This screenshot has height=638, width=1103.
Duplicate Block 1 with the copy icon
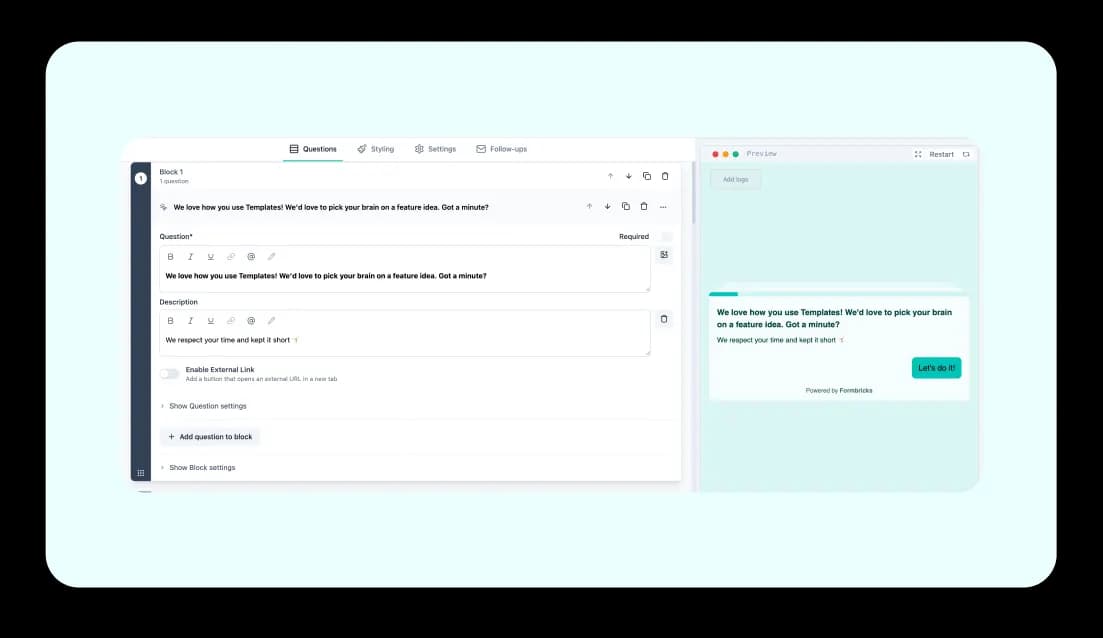(x=646, y=175)
